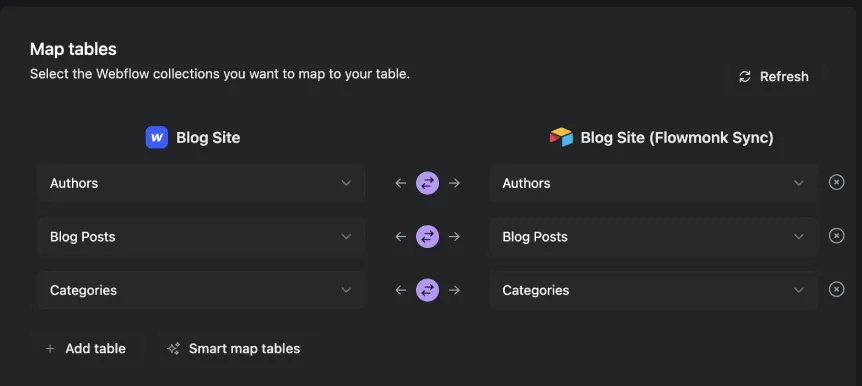Open the Airtable Blog Posts table dropdown

[x=654, y=236]
